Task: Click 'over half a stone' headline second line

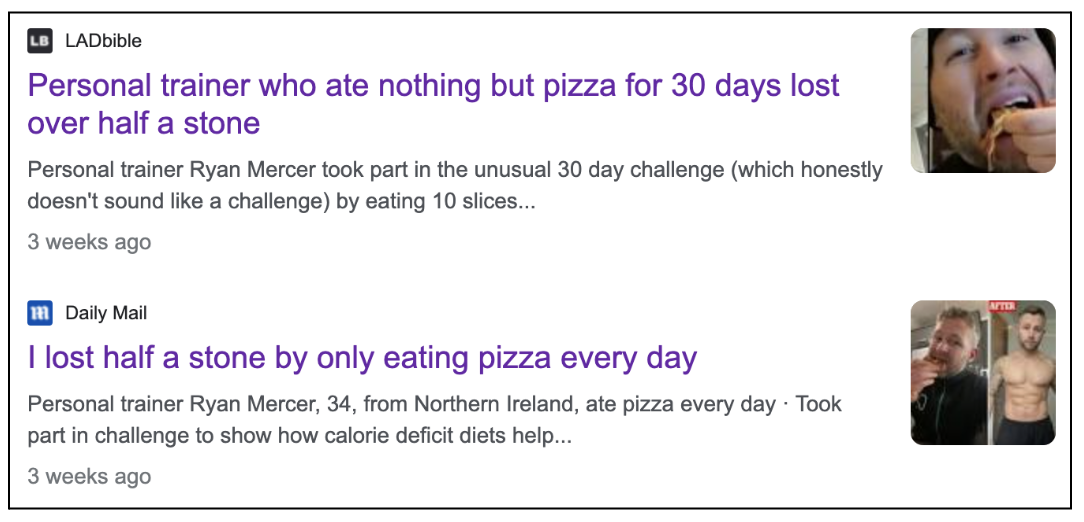Action: coord(144,124)
